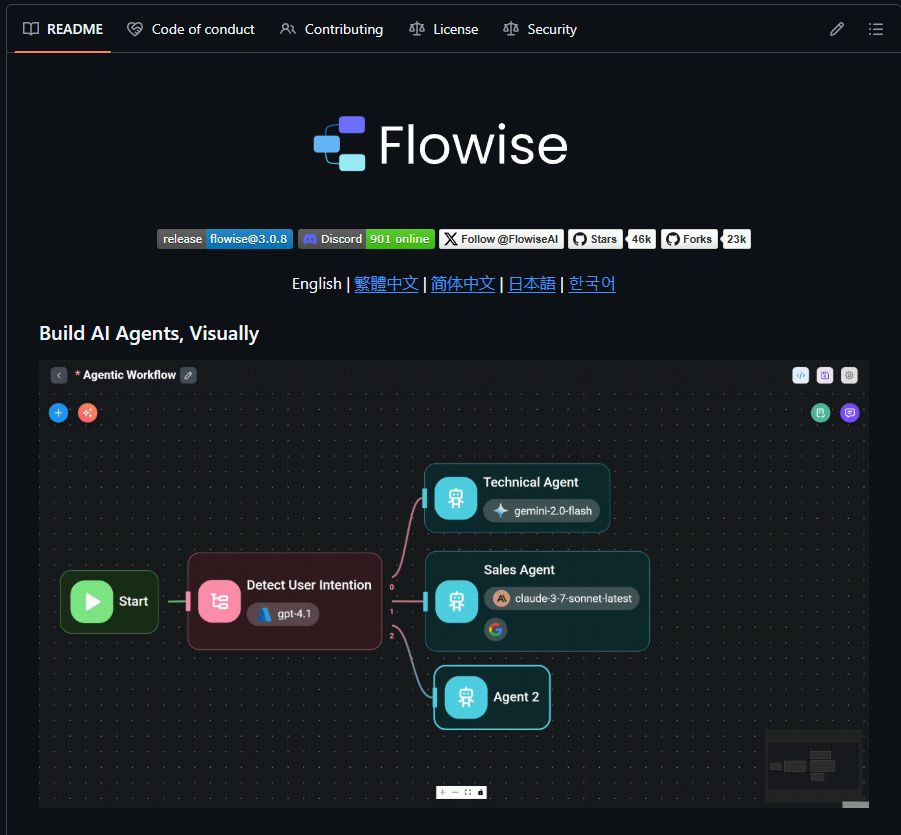Click the Start node play icon
This screenshot has width=901, height=835.
click(92, 601)
